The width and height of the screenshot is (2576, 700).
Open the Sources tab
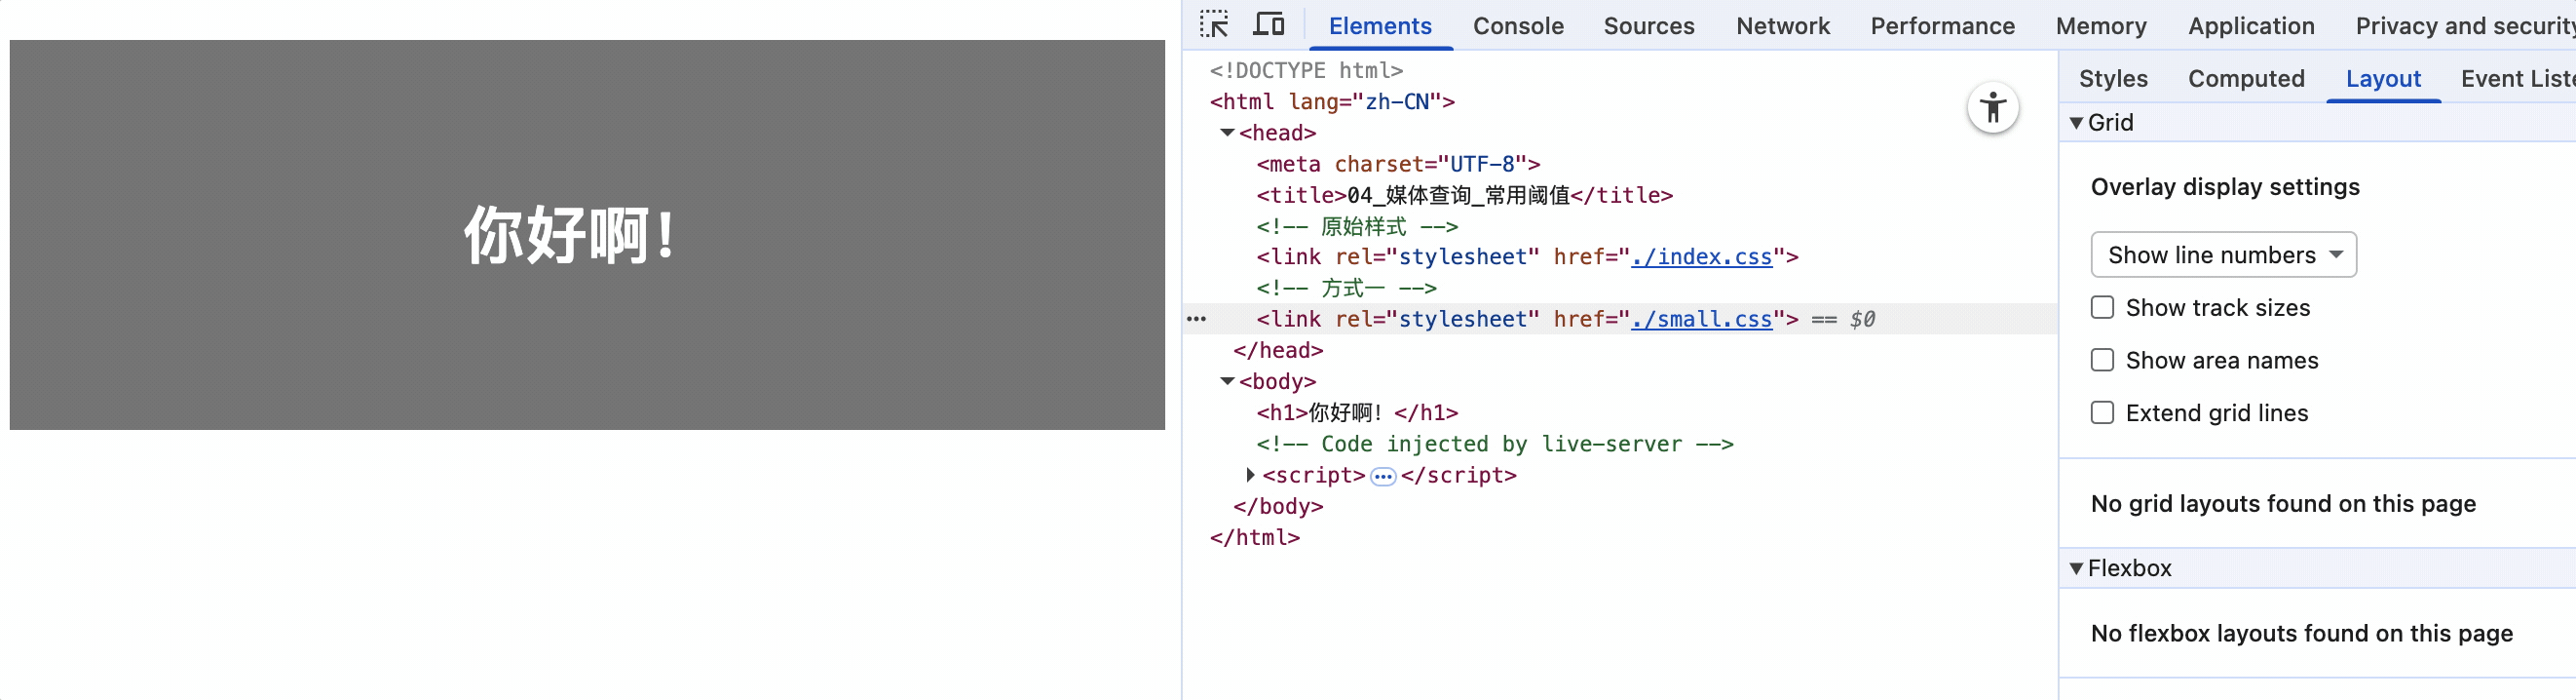point(1648,26)
